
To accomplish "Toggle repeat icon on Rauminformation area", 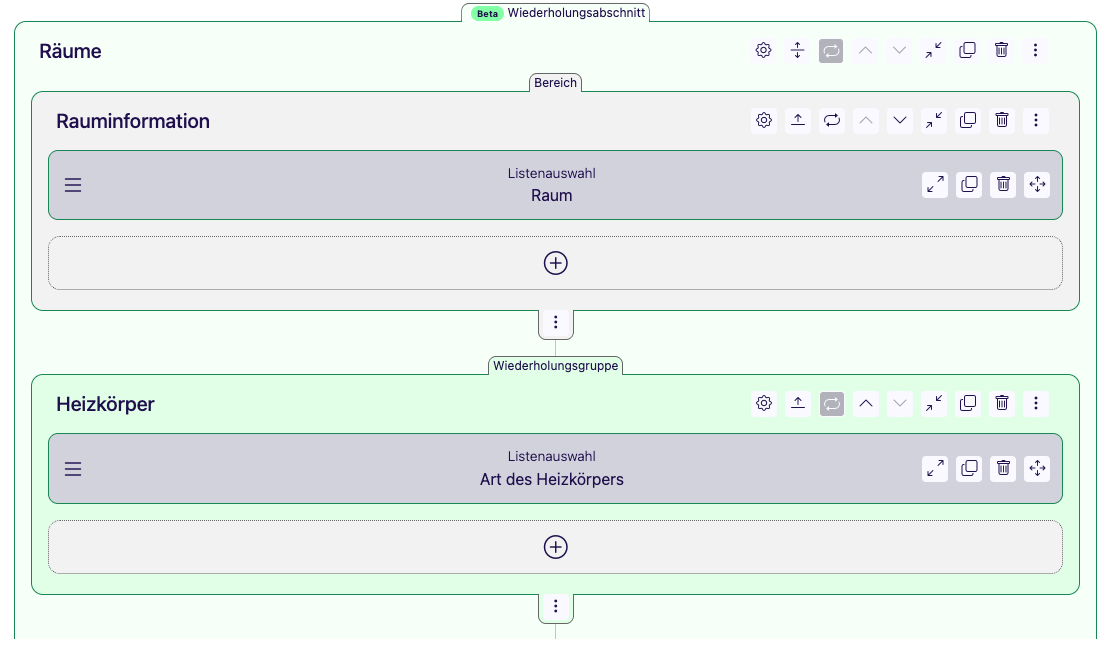I will 832,120.
